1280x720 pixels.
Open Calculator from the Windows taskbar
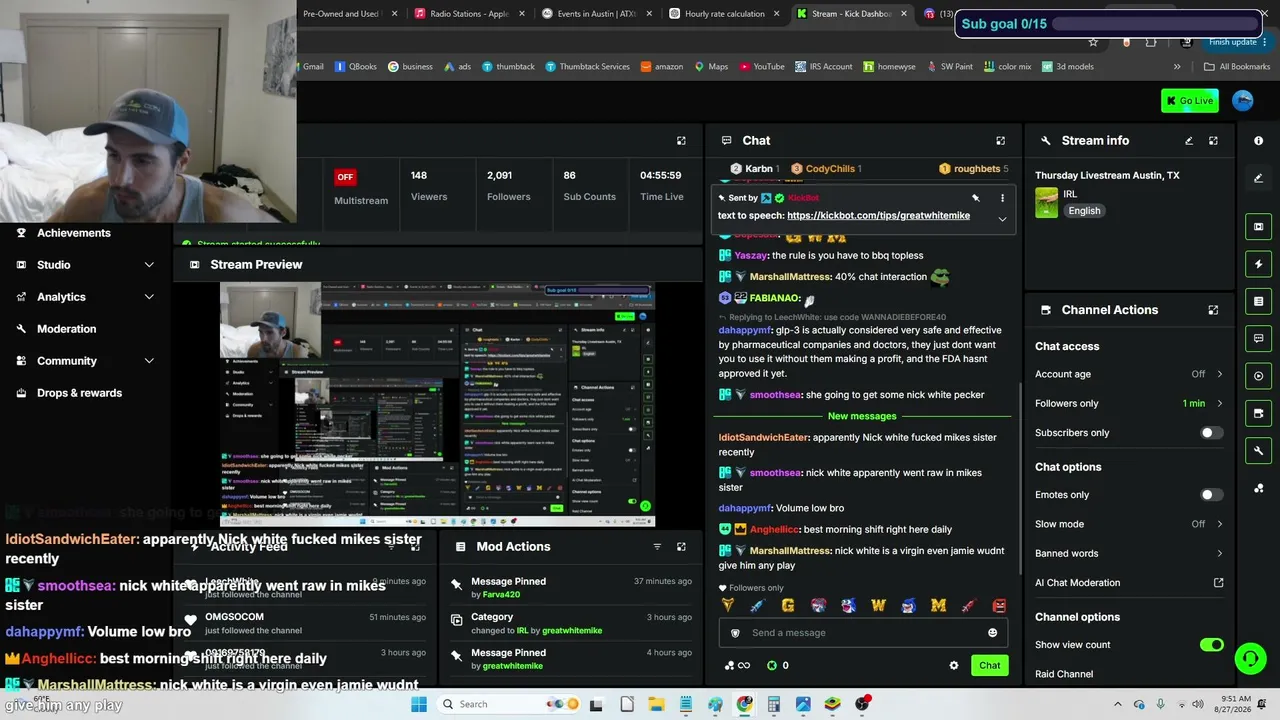774,704
